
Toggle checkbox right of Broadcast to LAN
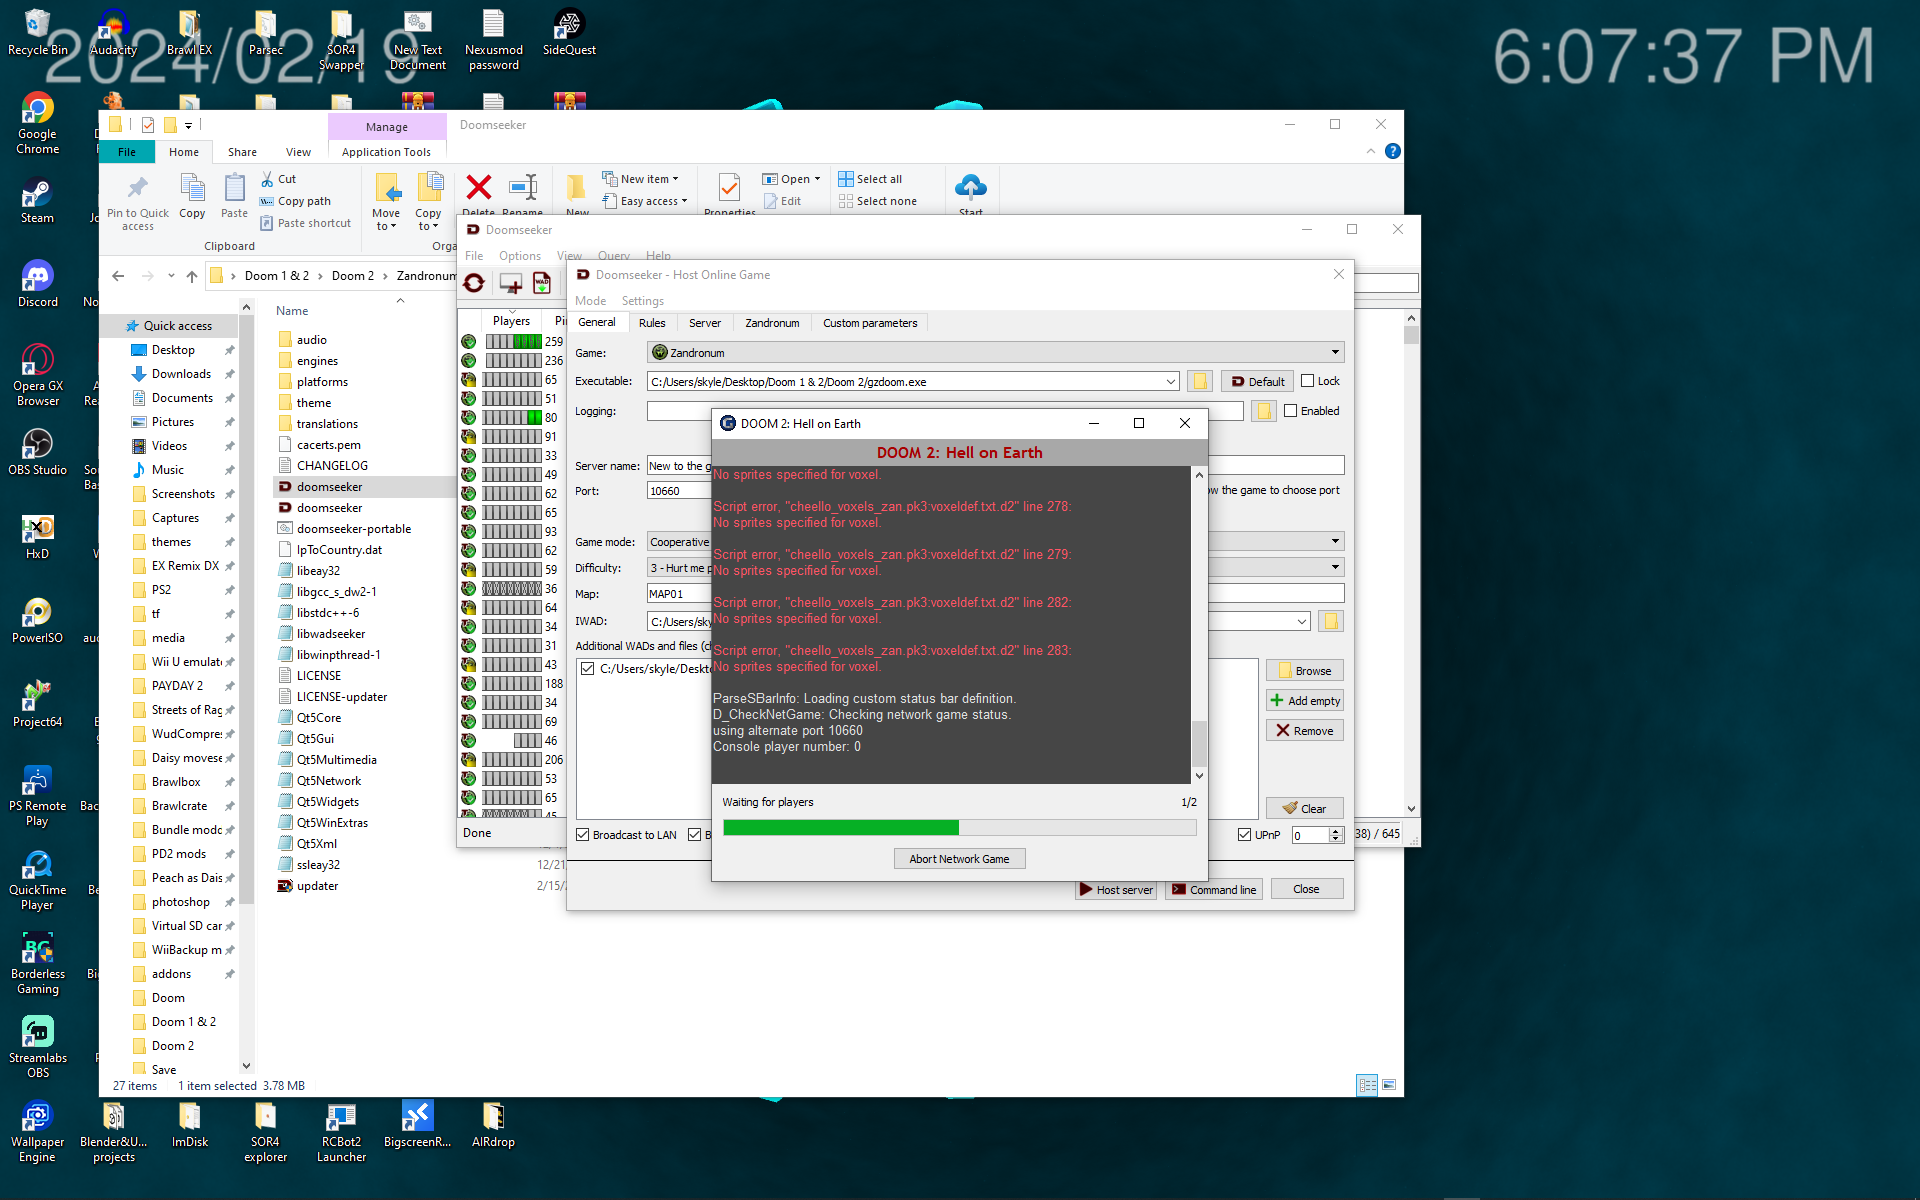click(x=695, y=835)
